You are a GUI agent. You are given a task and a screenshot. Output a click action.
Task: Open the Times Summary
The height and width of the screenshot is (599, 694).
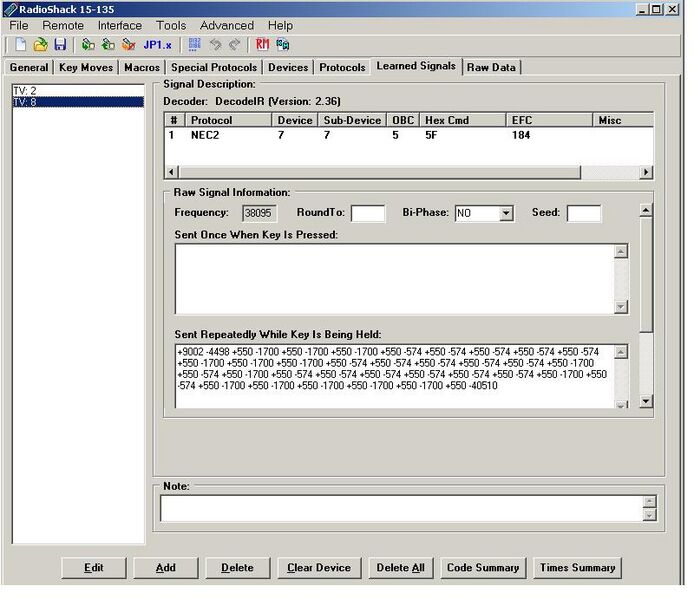coord(578,568)
